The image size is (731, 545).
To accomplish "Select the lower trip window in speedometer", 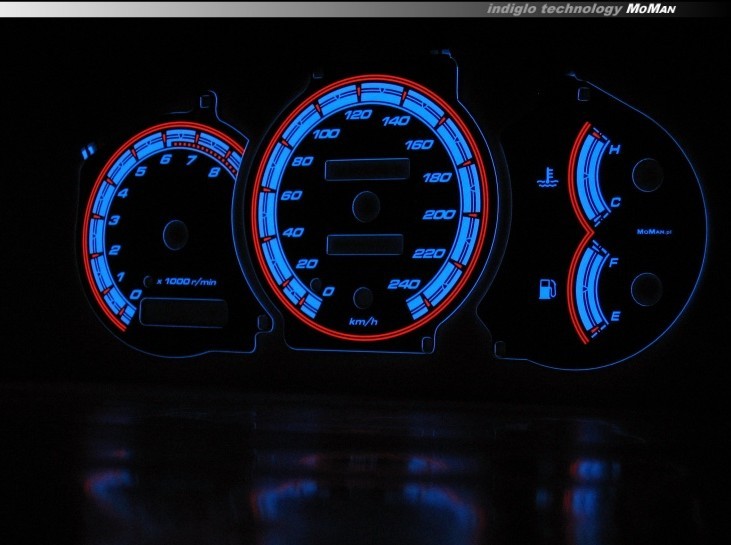I will [365, 245].
